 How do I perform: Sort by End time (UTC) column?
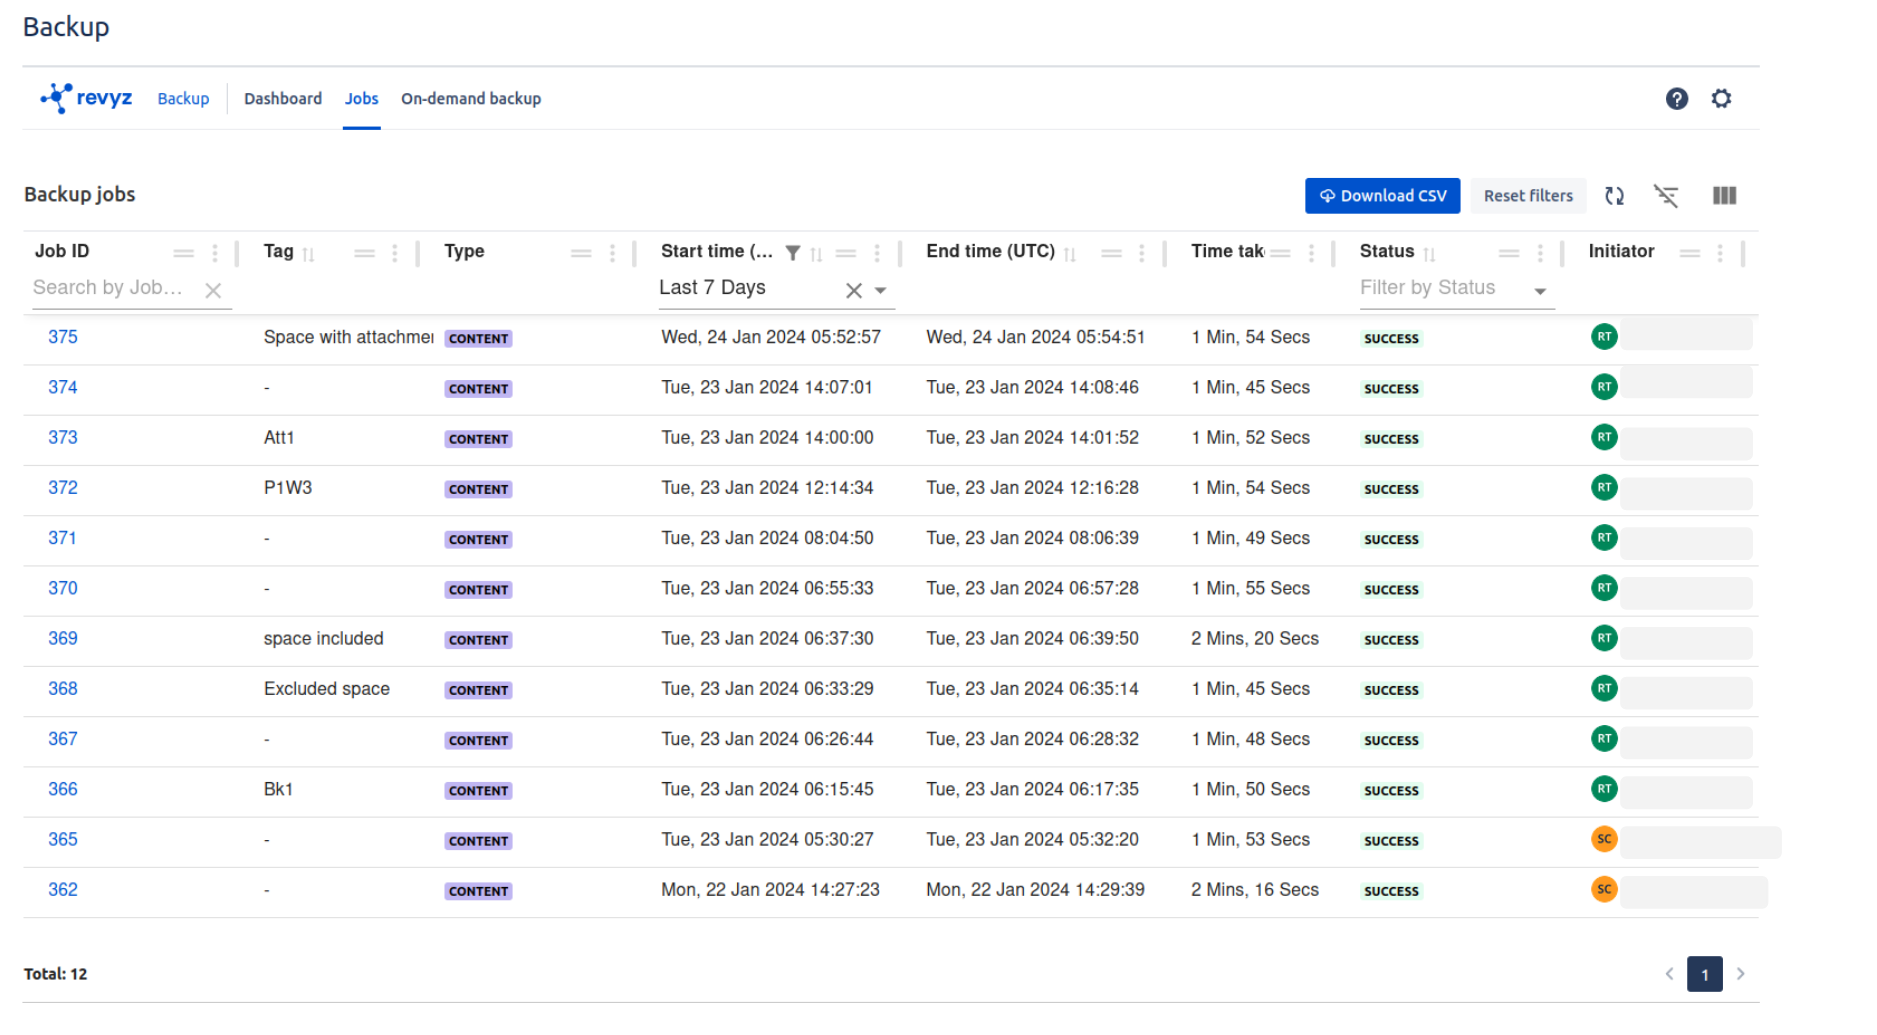point(1069,254)
